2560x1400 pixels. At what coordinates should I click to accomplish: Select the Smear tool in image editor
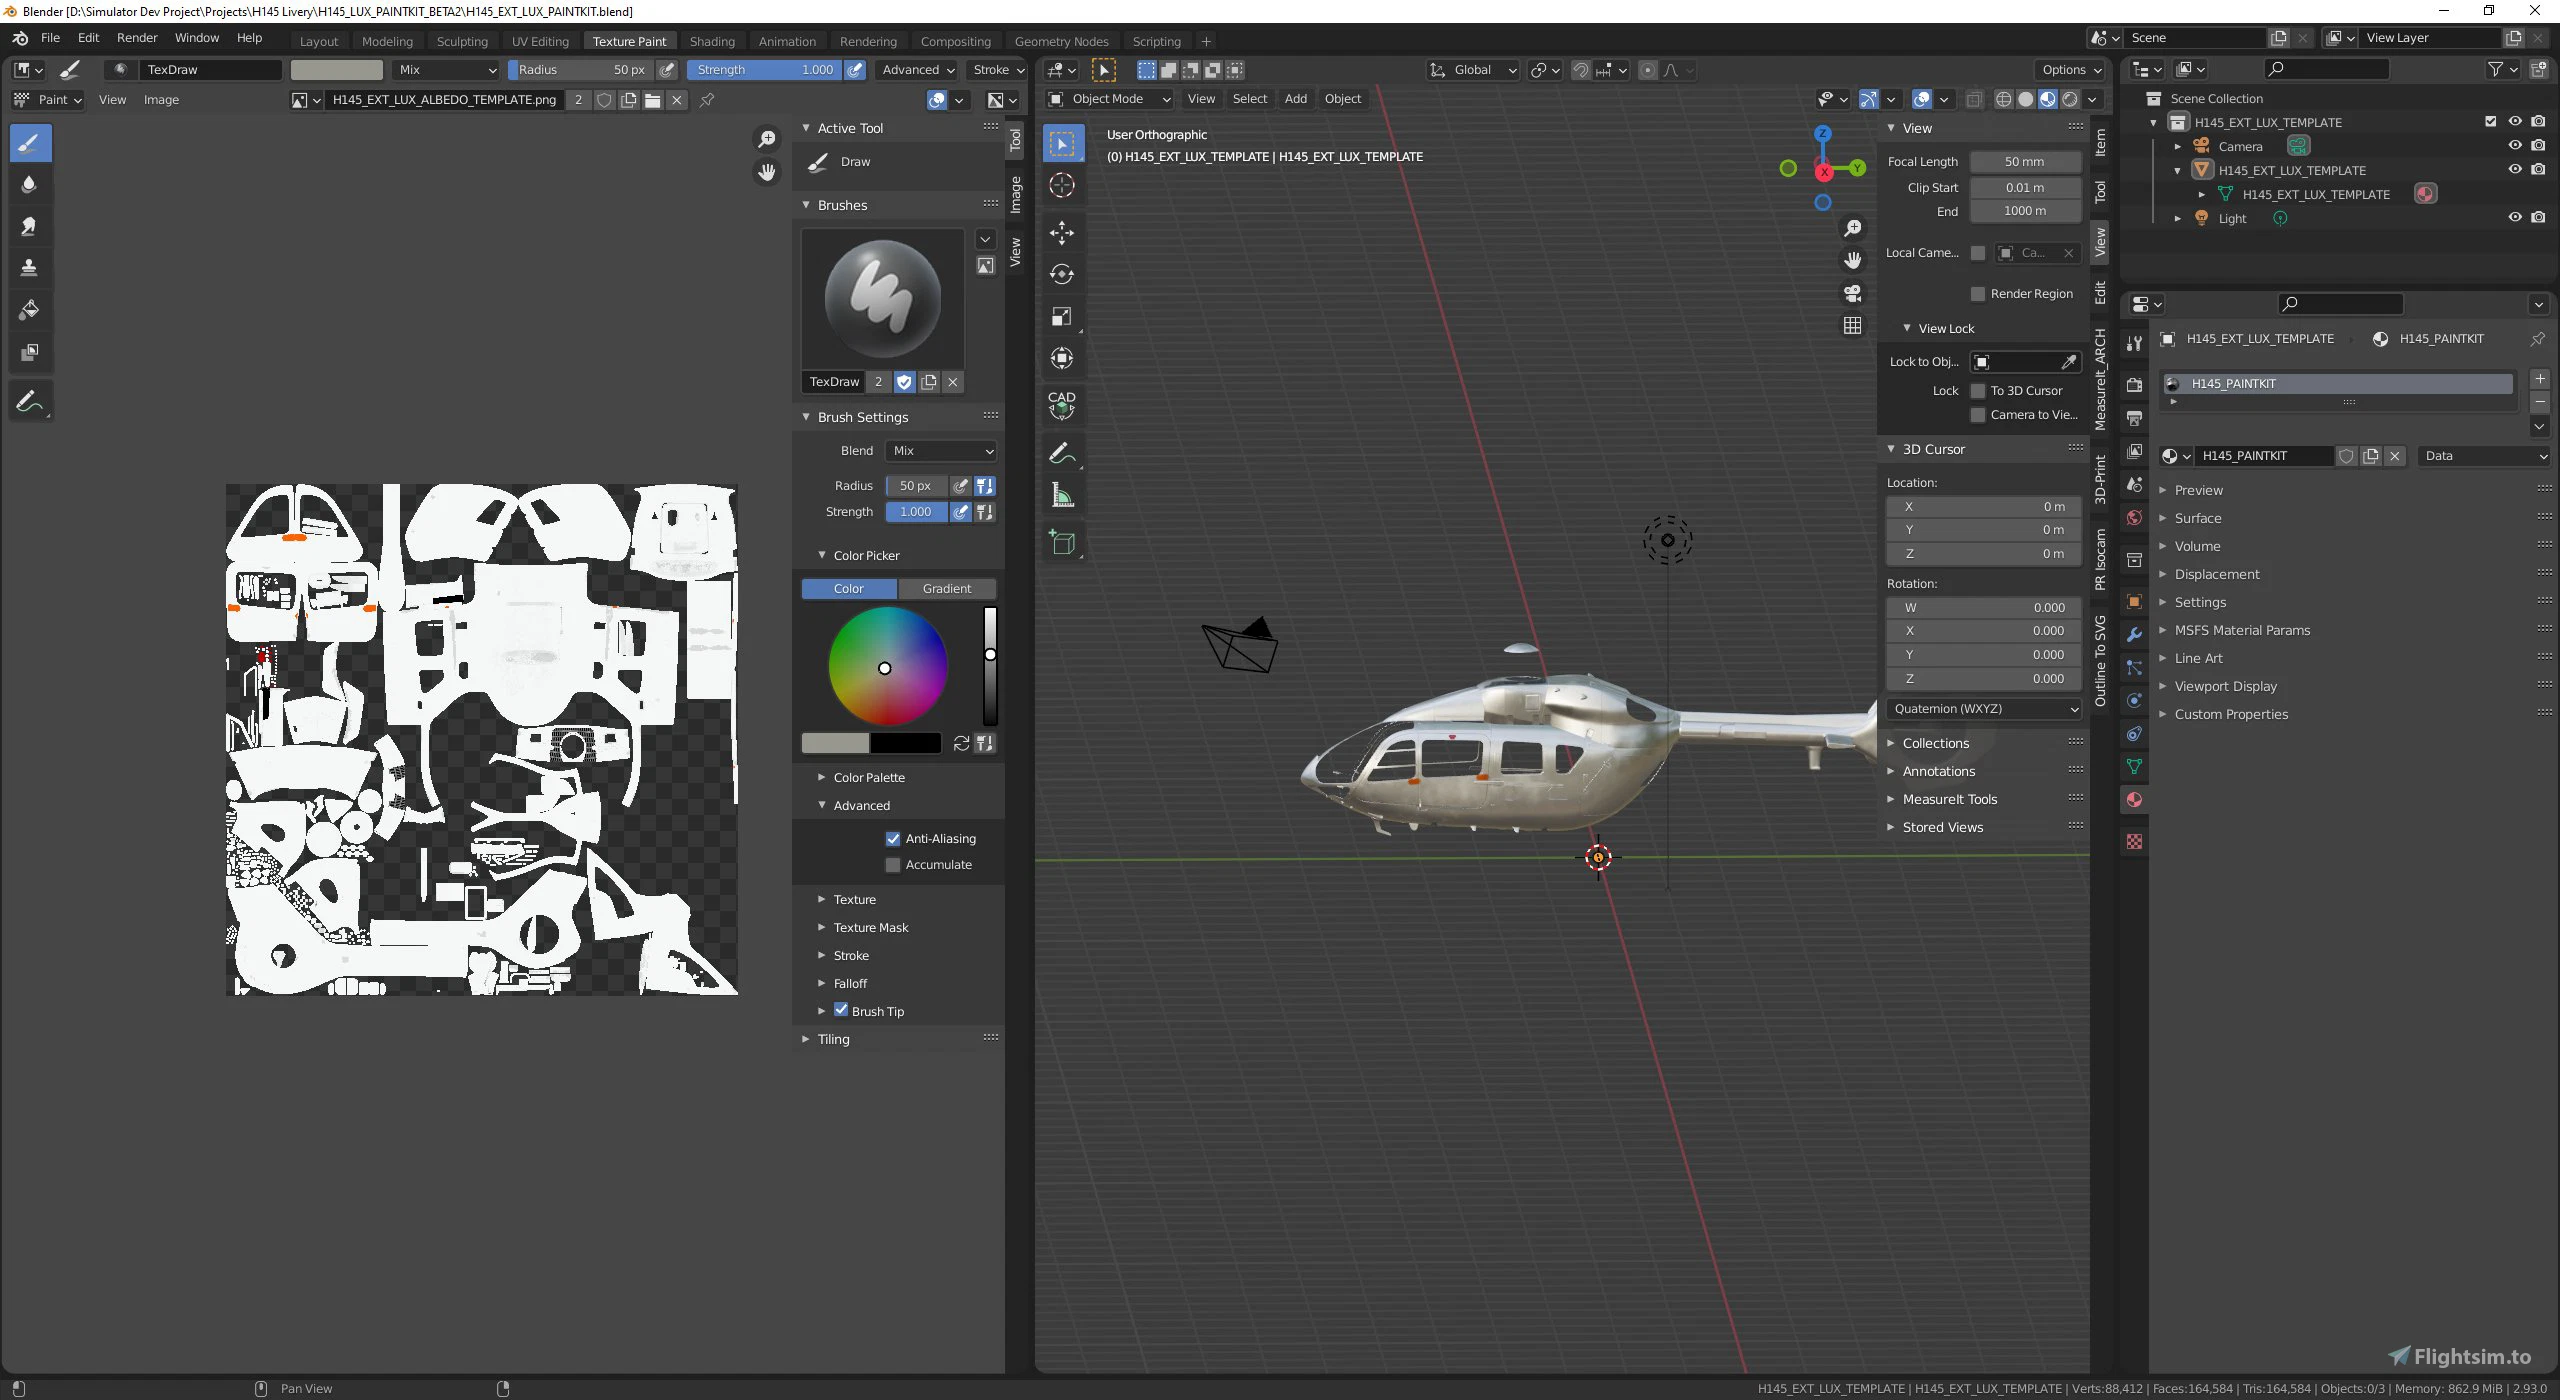[x=30, y=227]
